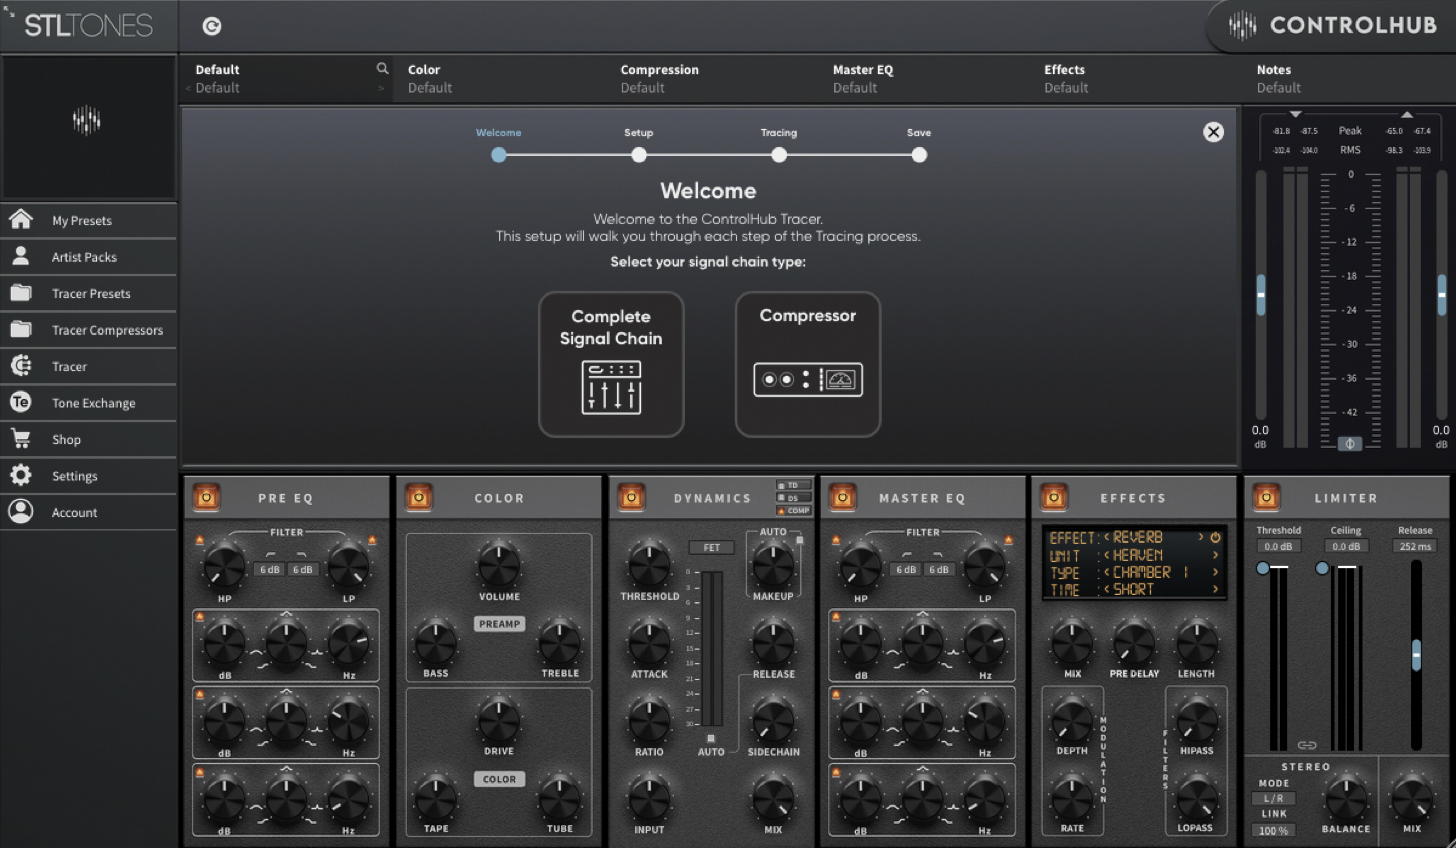The height and width of the screenshot is (848, 1456).
Task: Toggle the Pre EQ HP filter enable
Action: coord(200,540)
